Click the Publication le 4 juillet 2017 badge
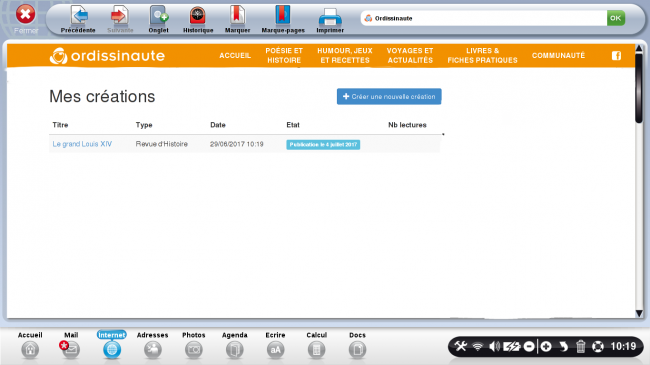 click(323, 144)
